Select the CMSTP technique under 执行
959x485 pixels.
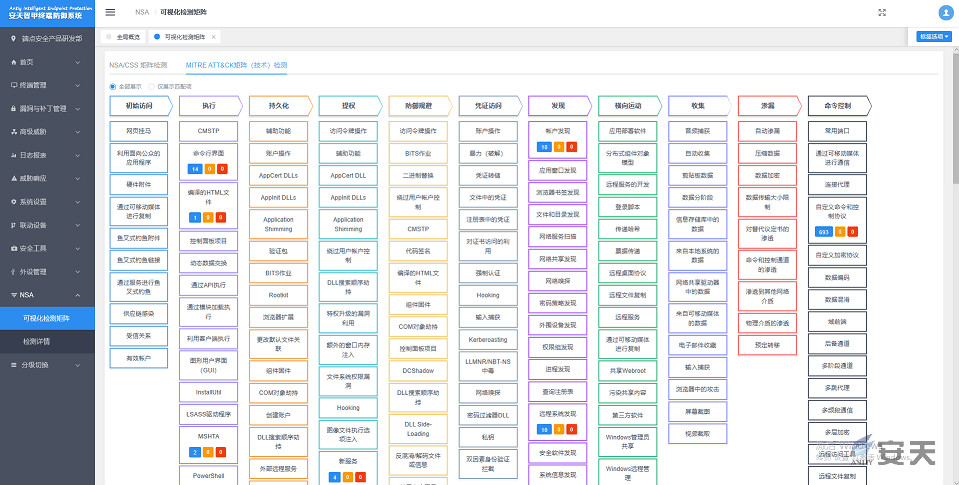(209, 131)
